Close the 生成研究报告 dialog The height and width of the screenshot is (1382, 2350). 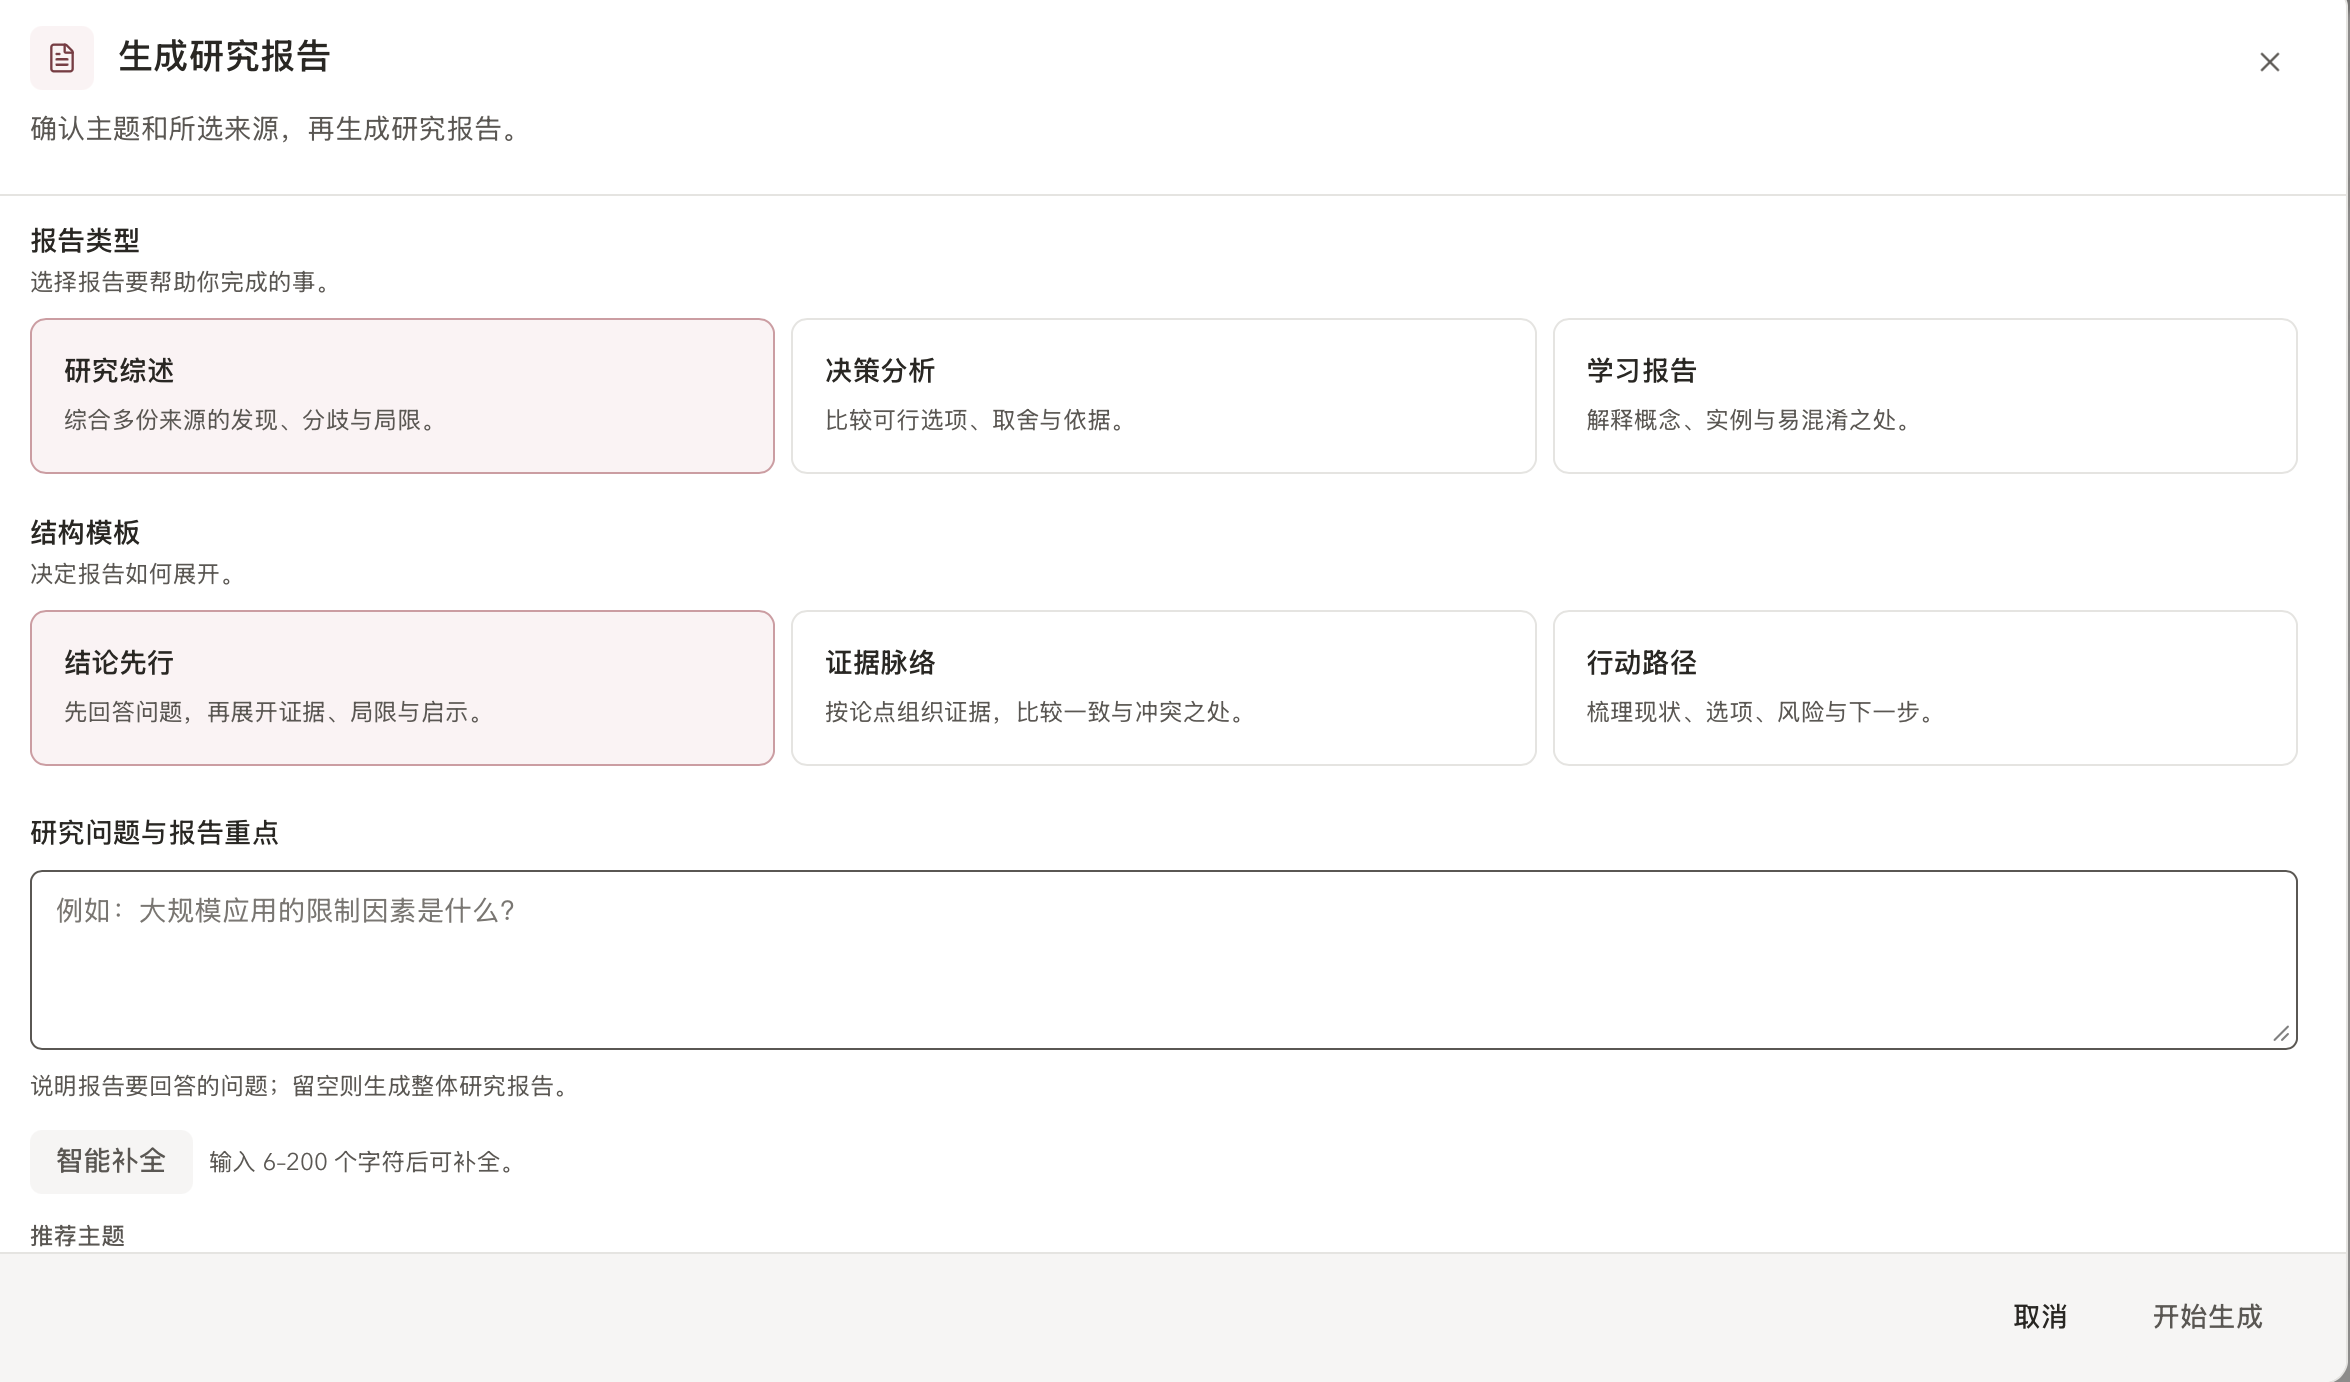tap(2269, 62)
